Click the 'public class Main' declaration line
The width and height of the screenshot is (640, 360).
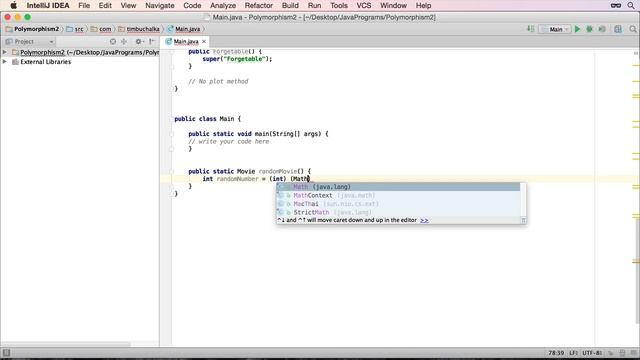click(207, 119)
